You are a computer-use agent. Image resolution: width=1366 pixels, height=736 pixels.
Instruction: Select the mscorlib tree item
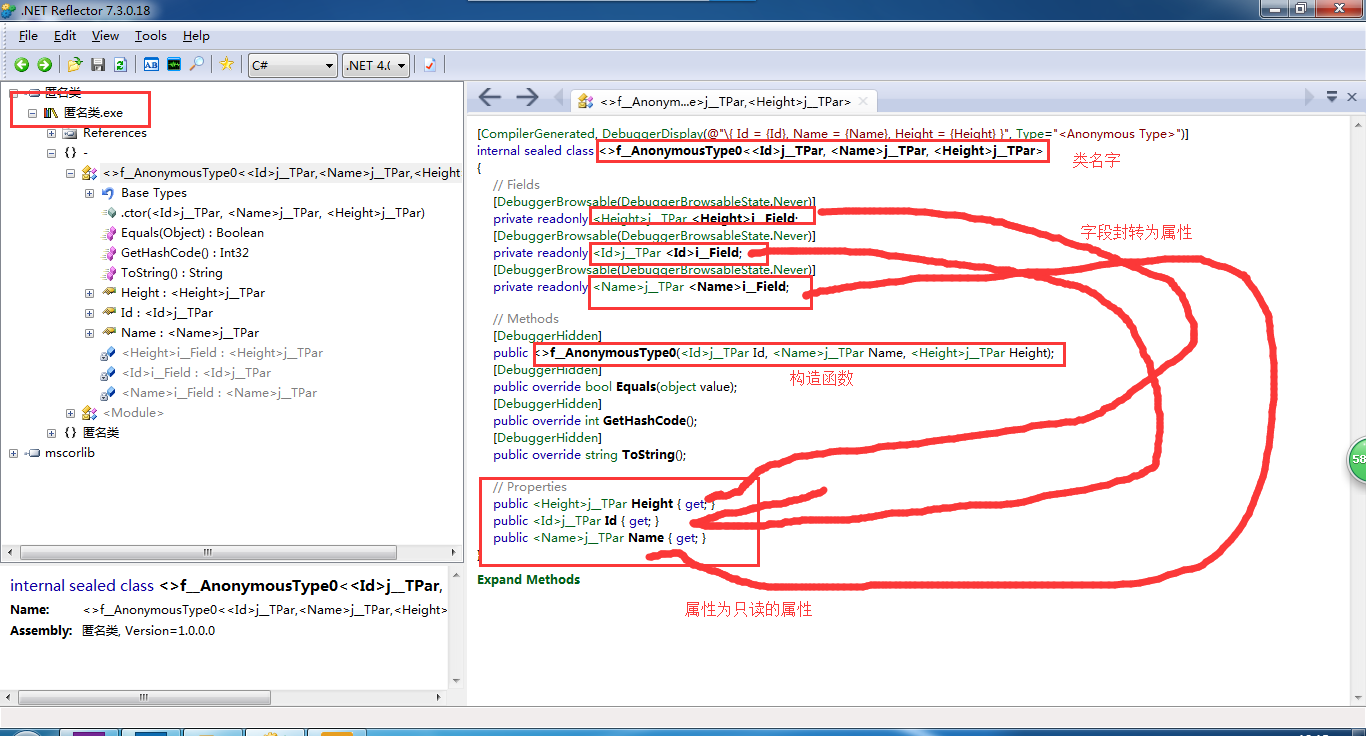[x=69, y=453]
